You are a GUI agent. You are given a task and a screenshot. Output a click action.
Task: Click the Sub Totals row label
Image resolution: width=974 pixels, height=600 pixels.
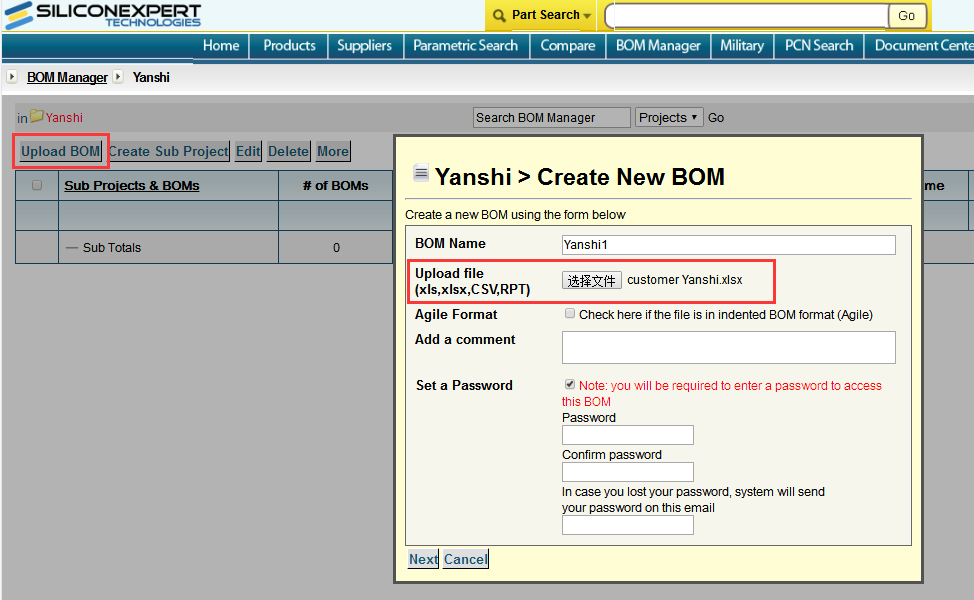click(x=112, y=247)
